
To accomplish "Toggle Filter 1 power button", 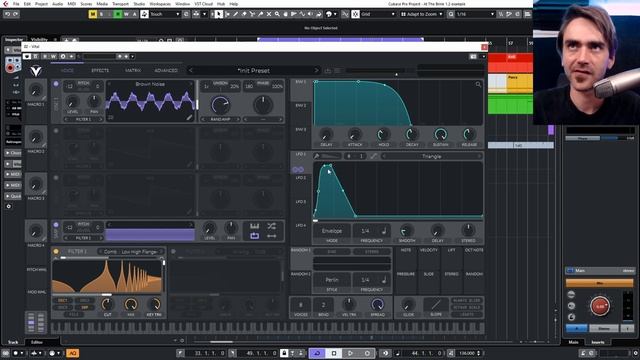I will point(56,251).
